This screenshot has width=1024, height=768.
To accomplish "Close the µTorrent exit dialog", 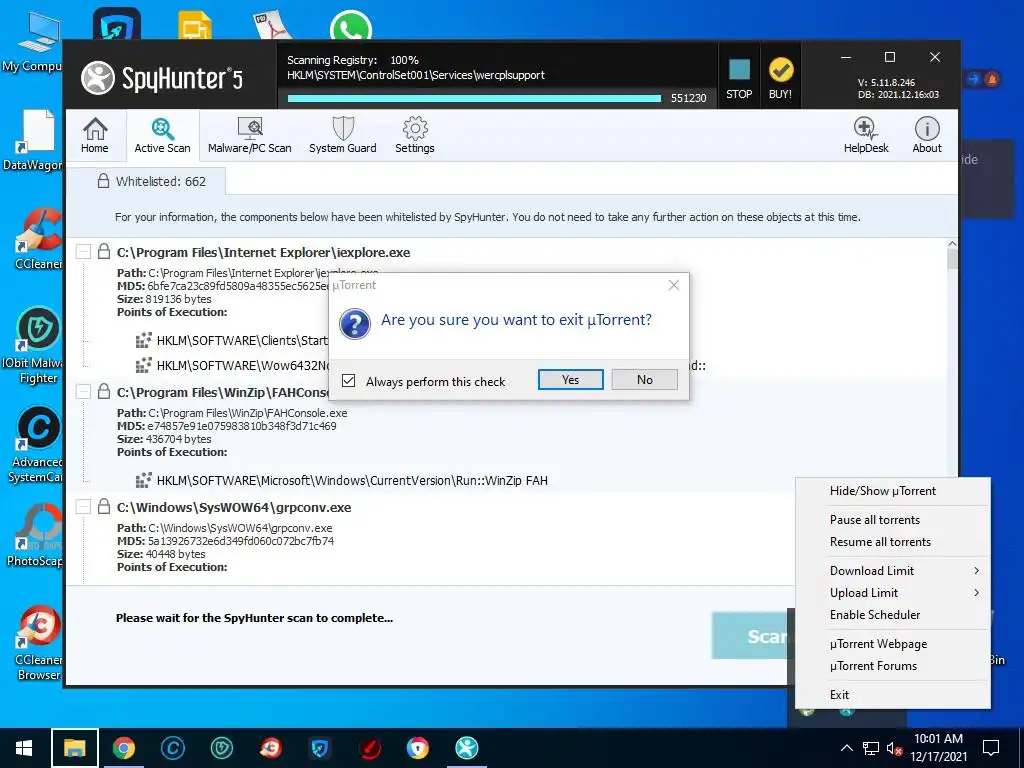I will pos(674,285).
